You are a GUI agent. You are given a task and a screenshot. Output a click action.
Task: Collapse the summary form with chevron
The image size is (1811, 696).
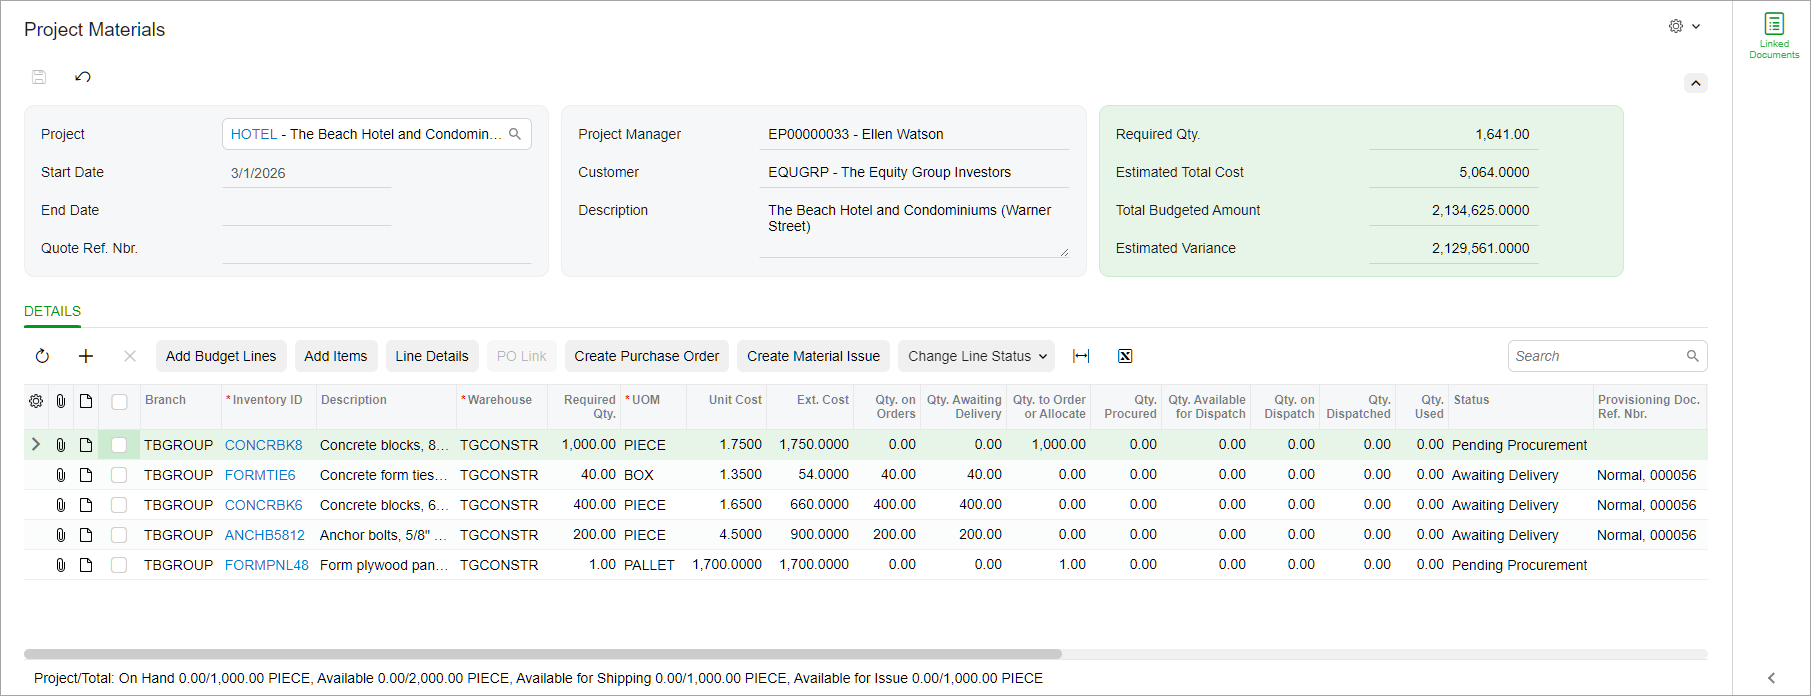1696,83
